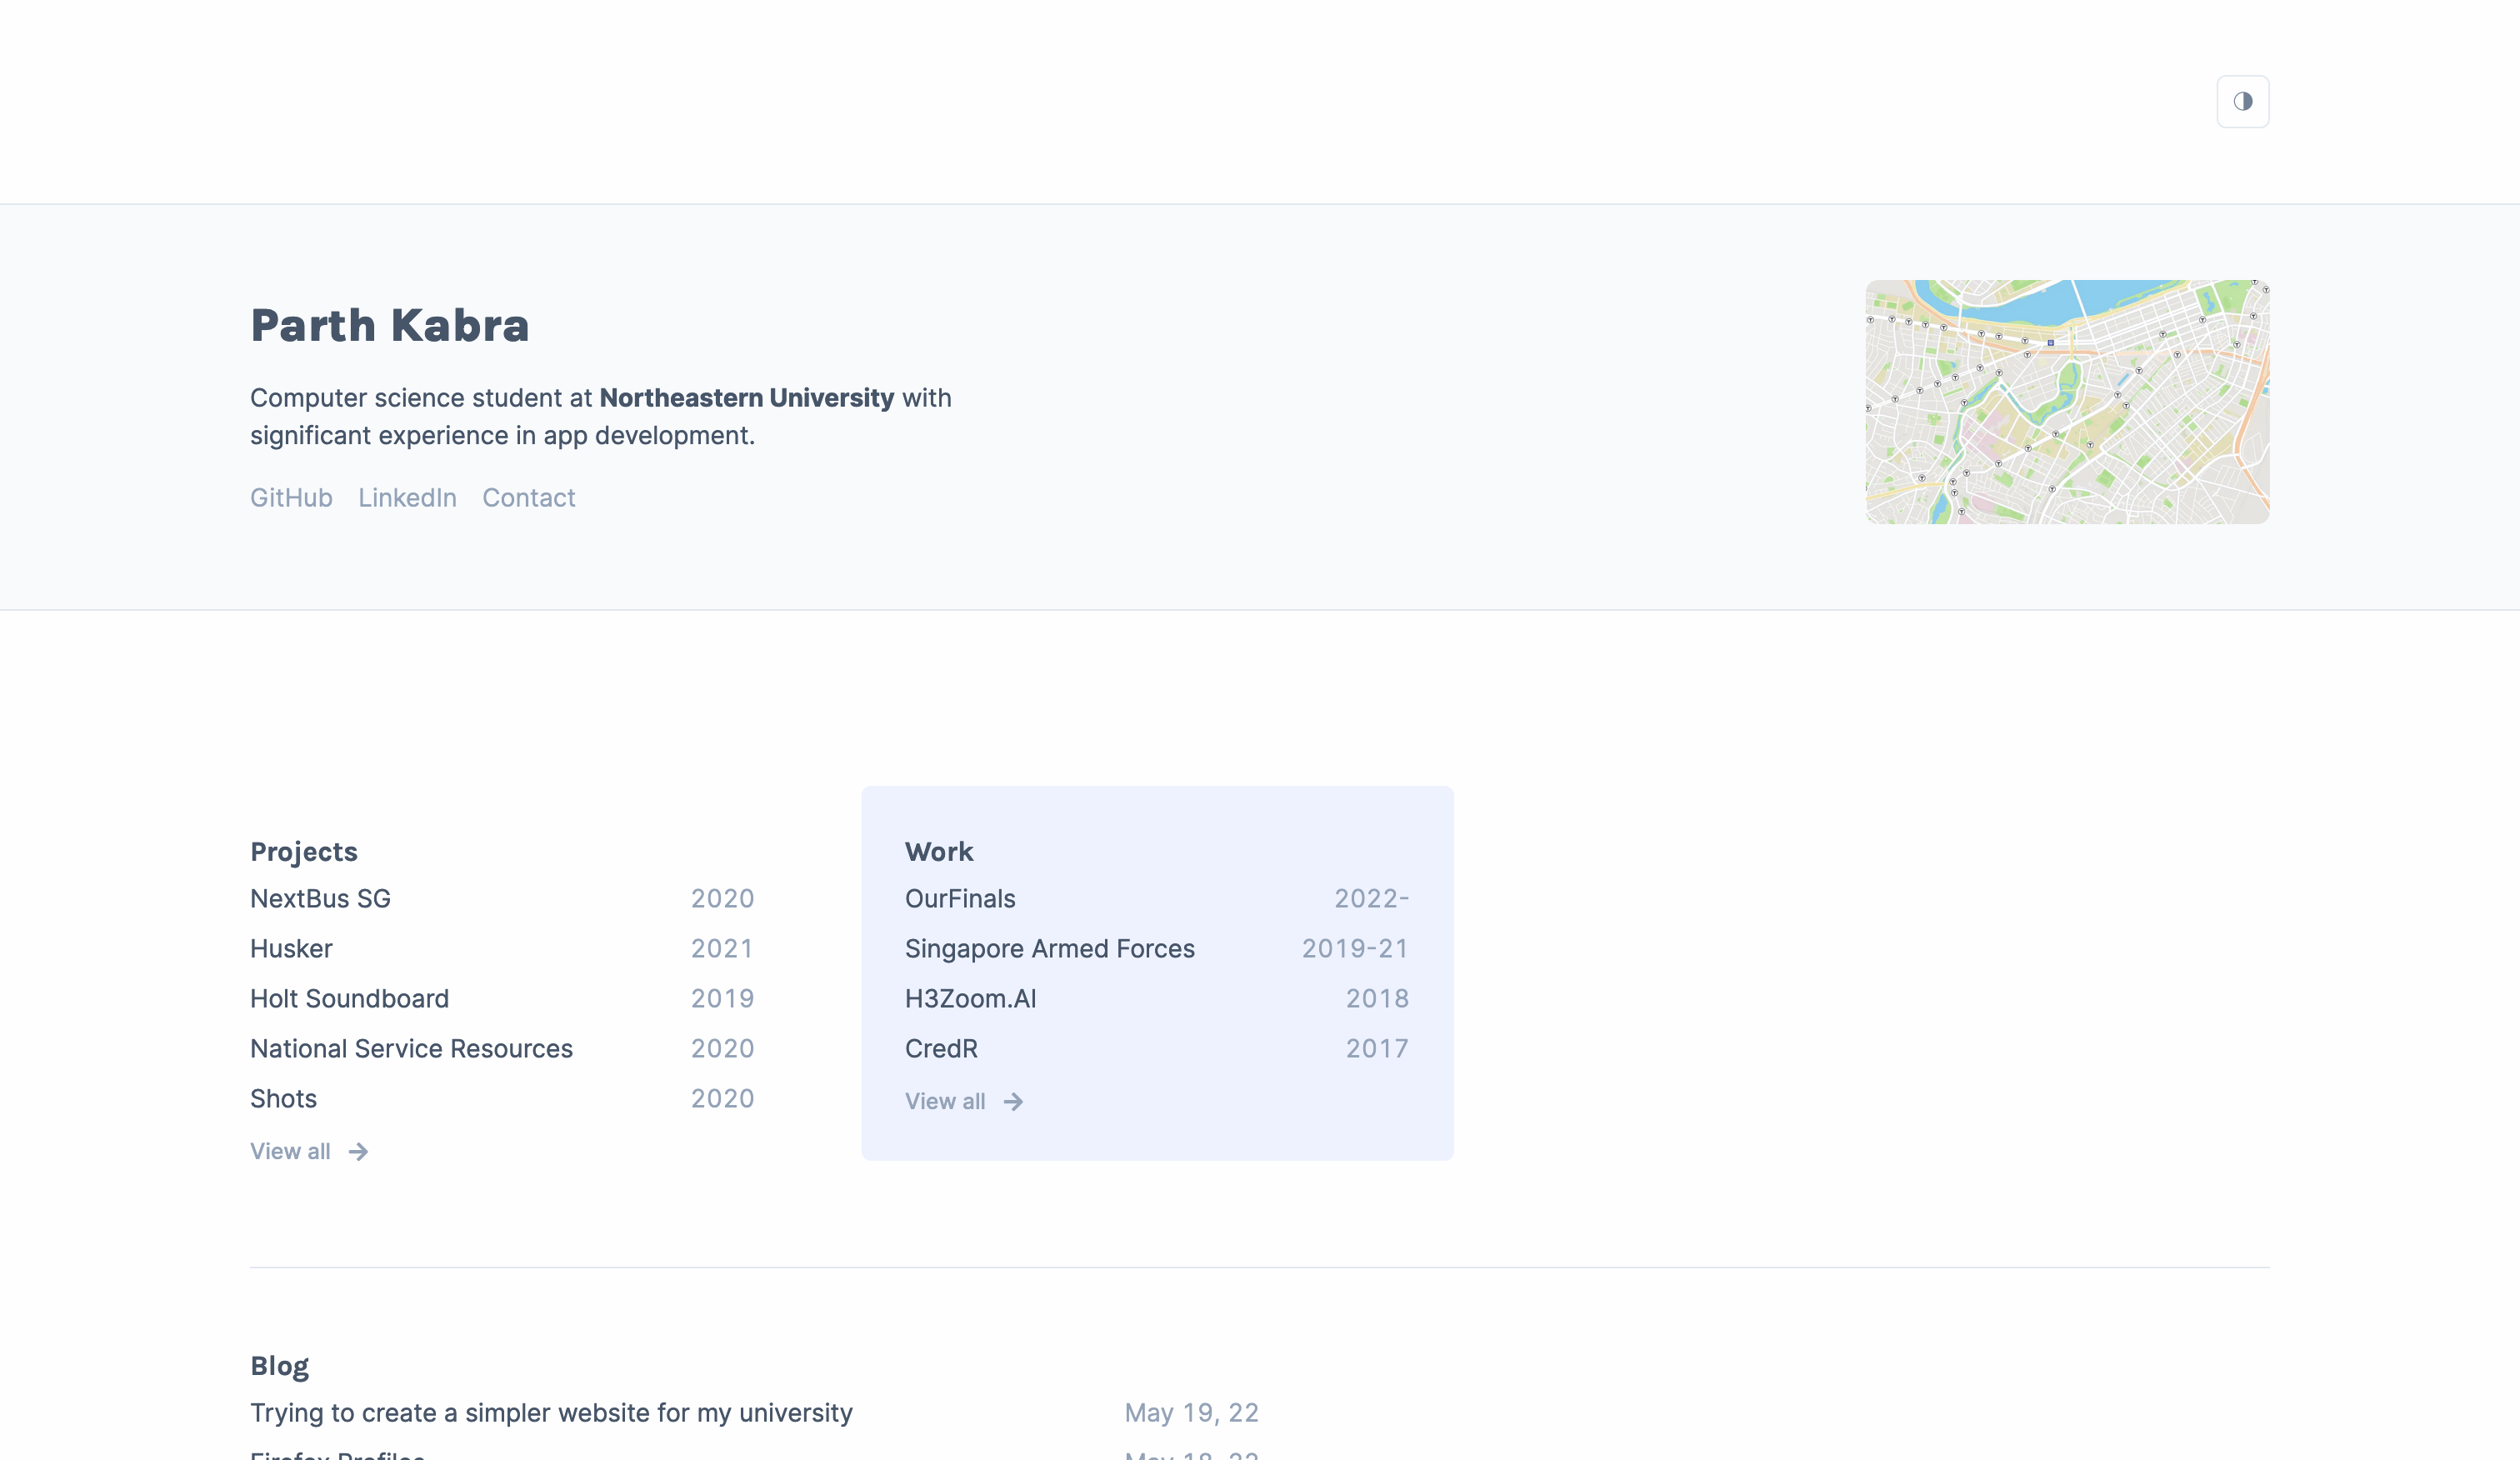Click the Northeastern University bold text
The height and width of the screenshot is (1460, 2520).
coord(746,398)
